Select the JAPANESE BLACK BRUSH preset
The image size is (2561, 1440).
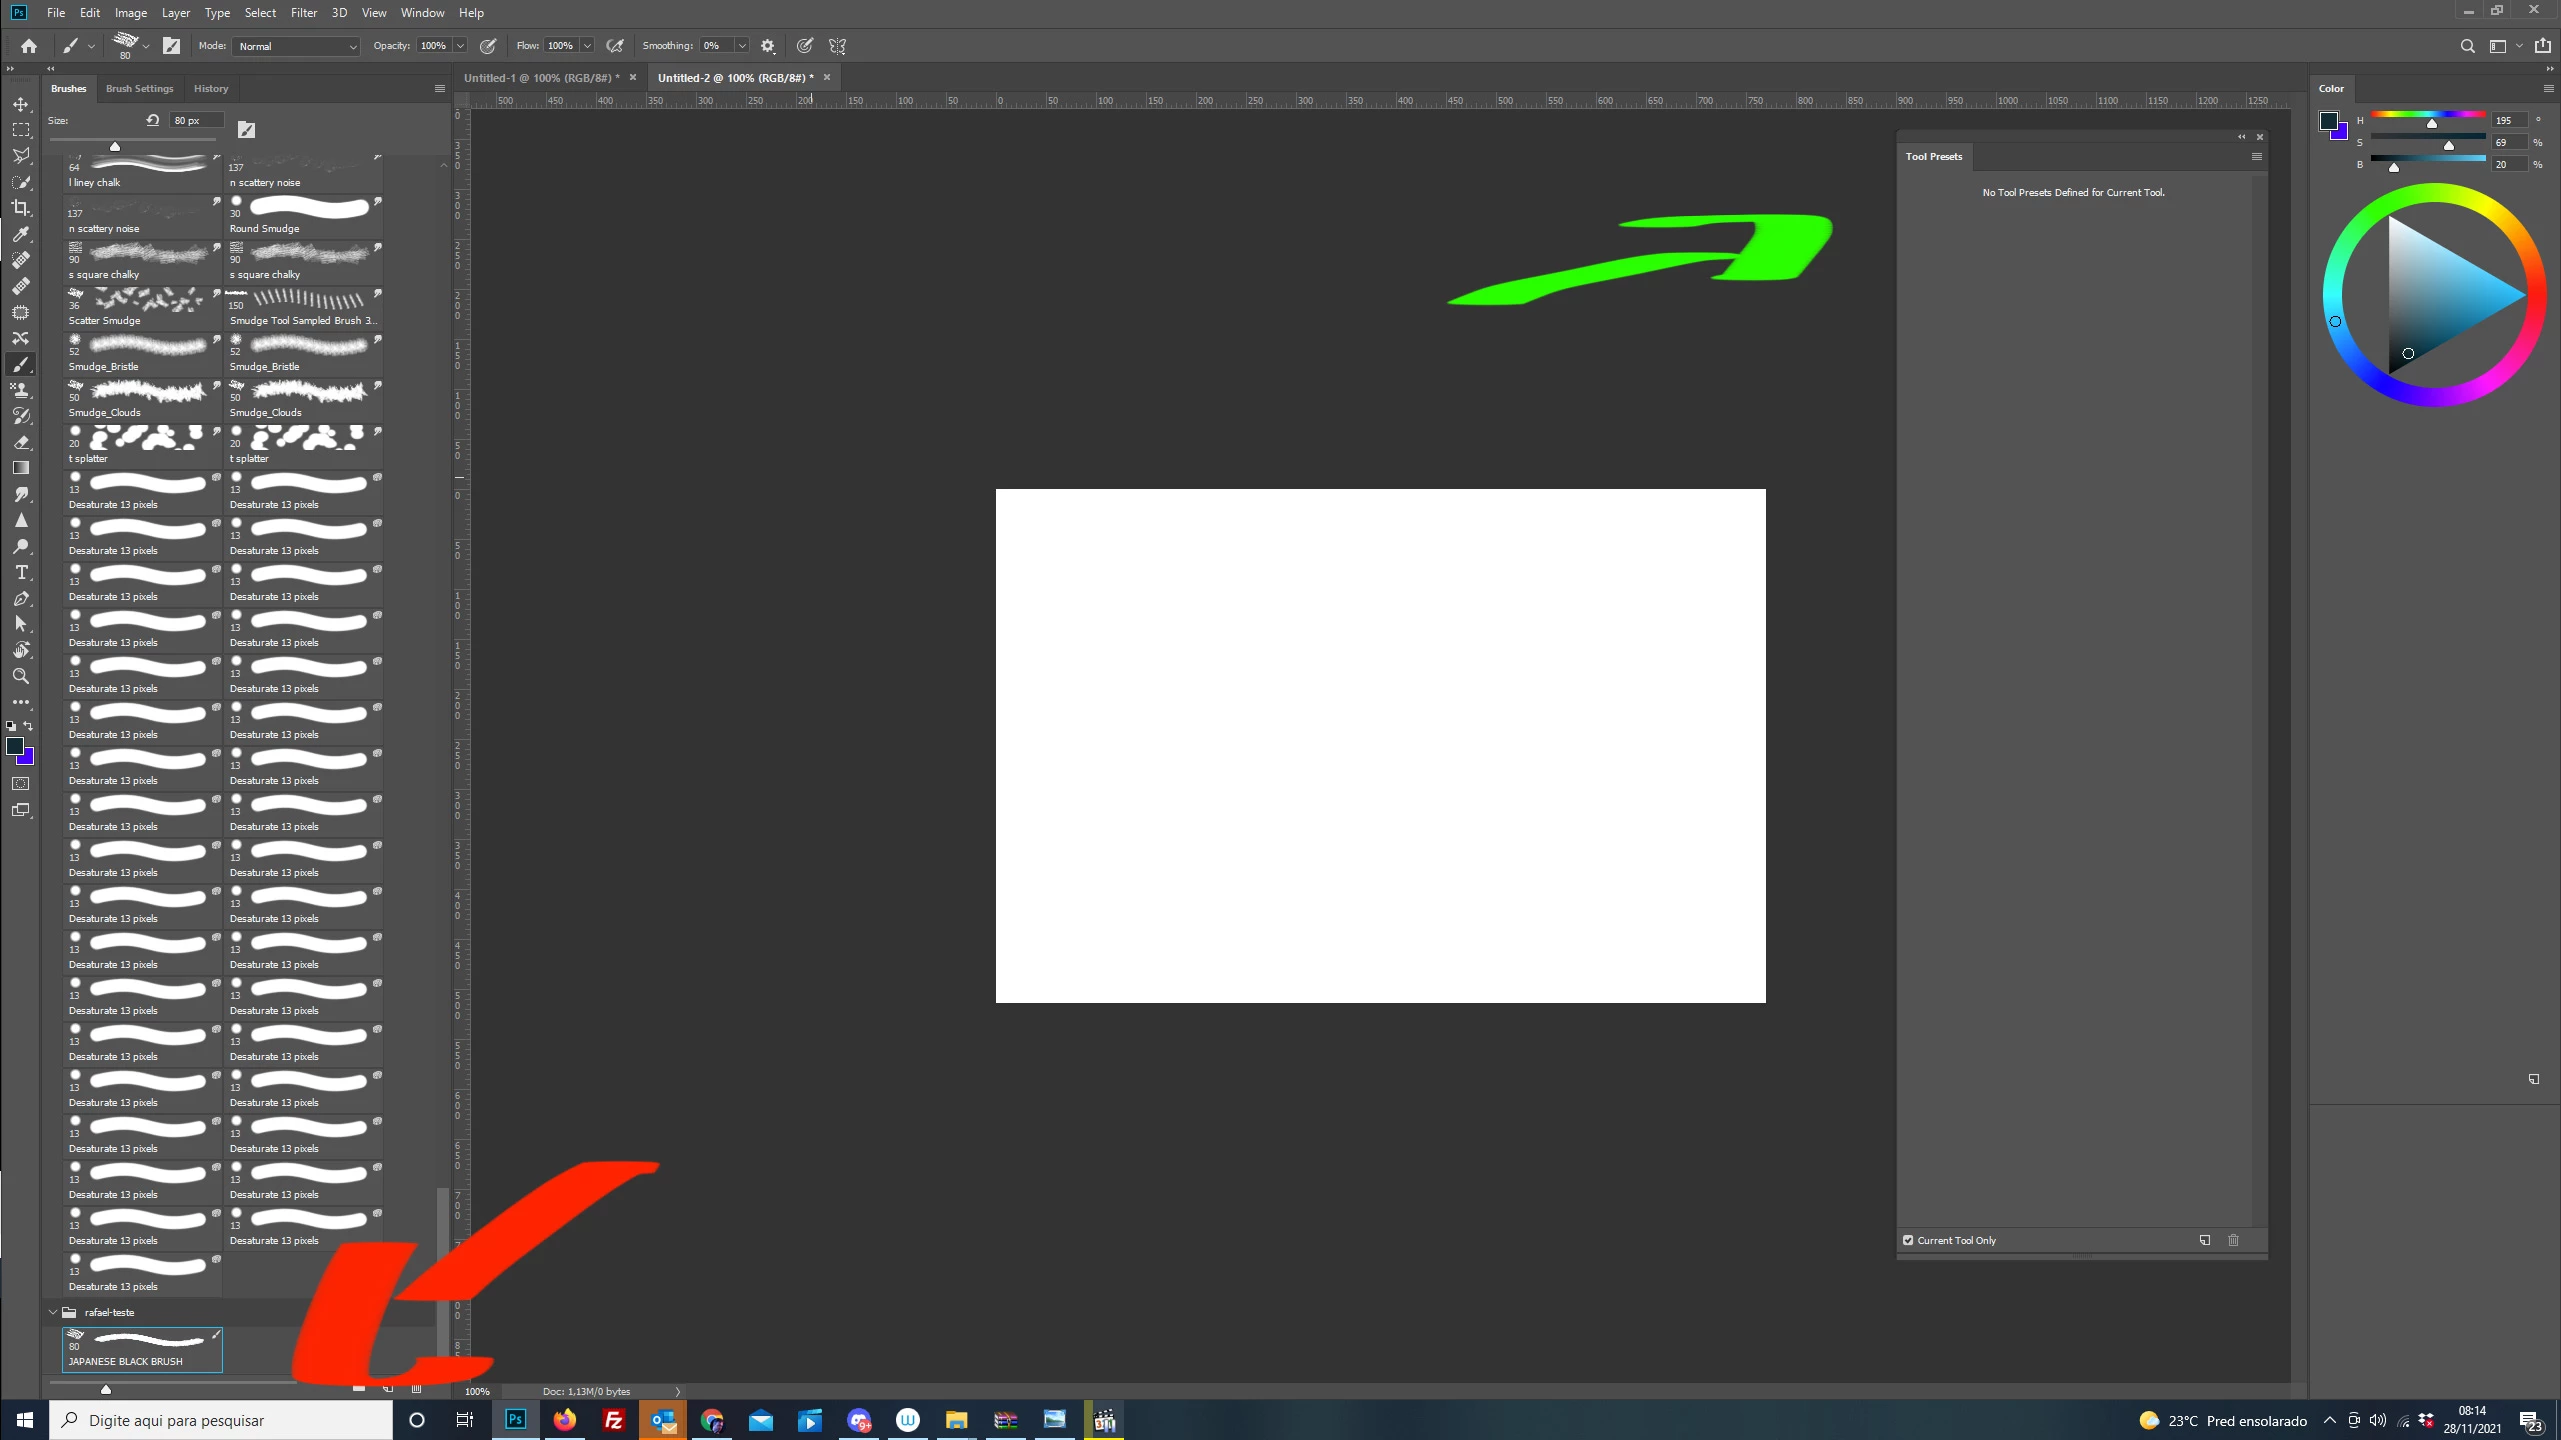[142, 1349]
